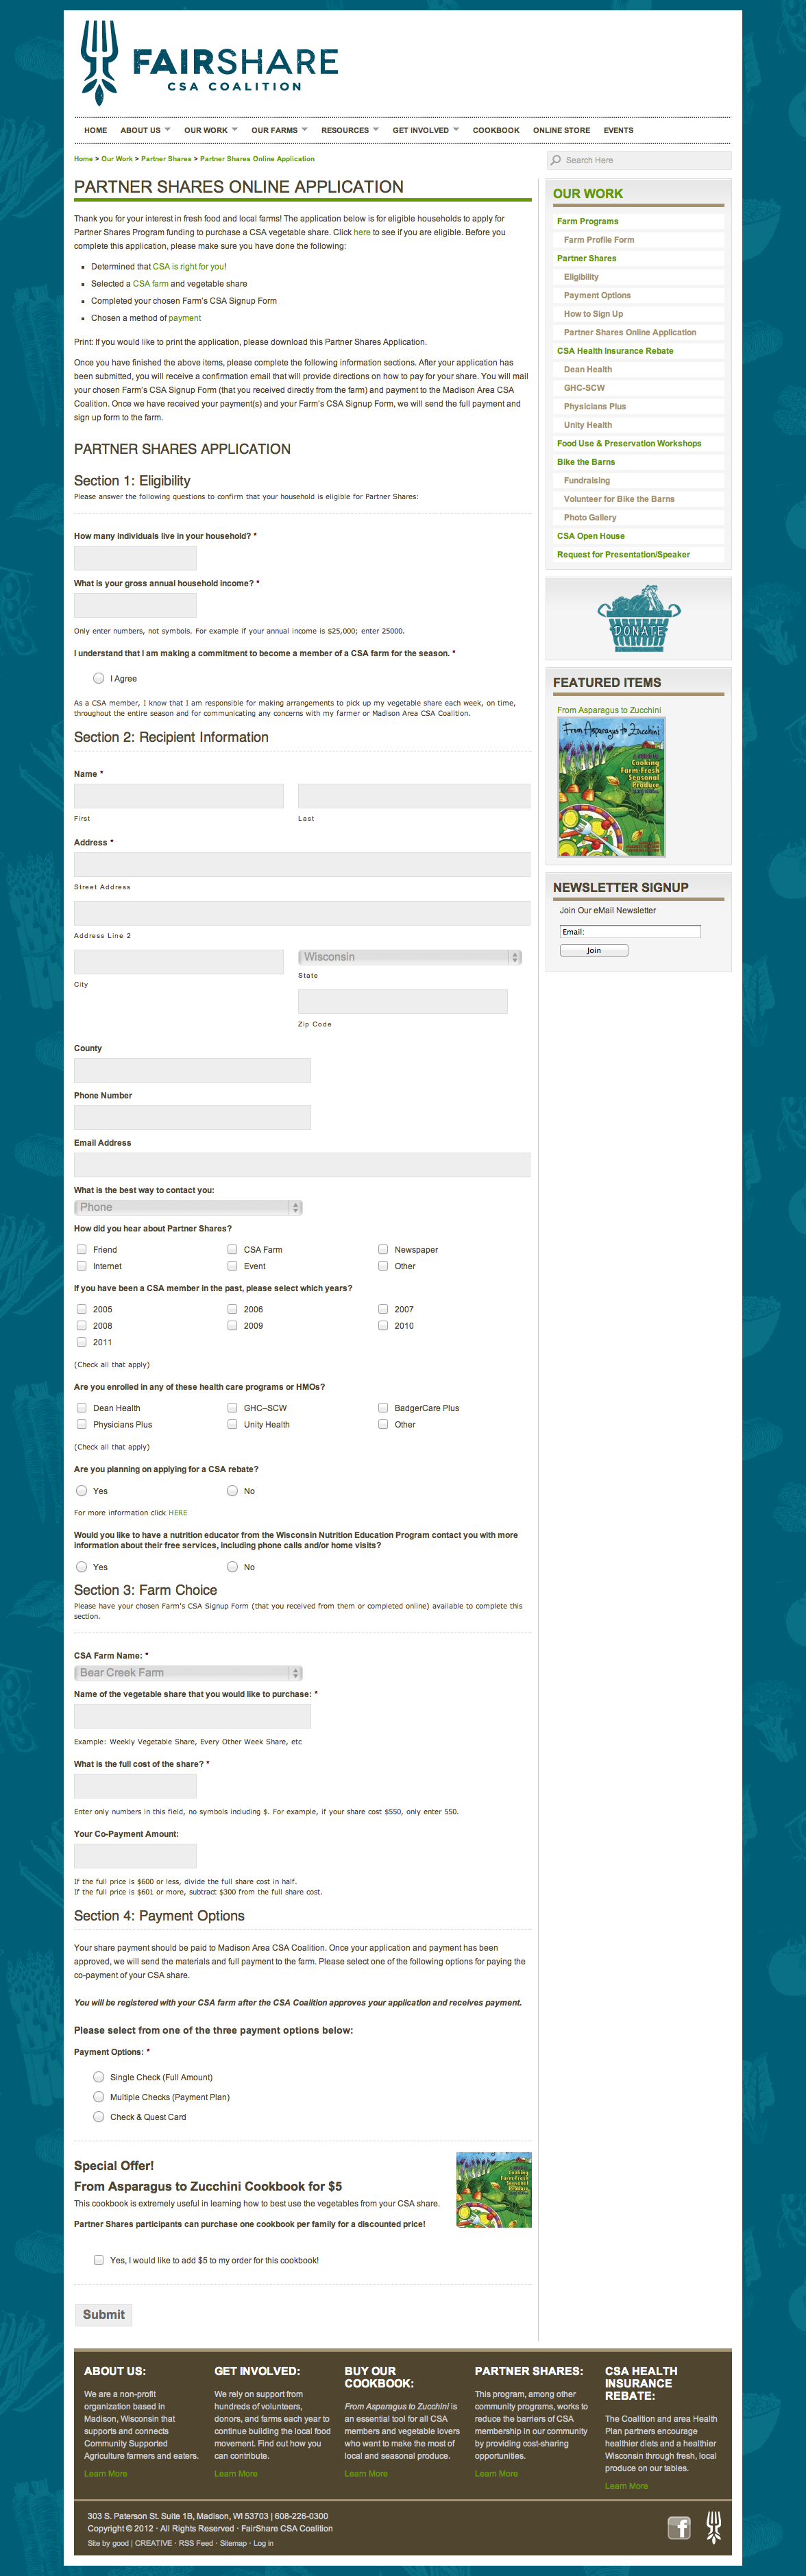Check the CSA Farm checkbox

coord(232,1249)
